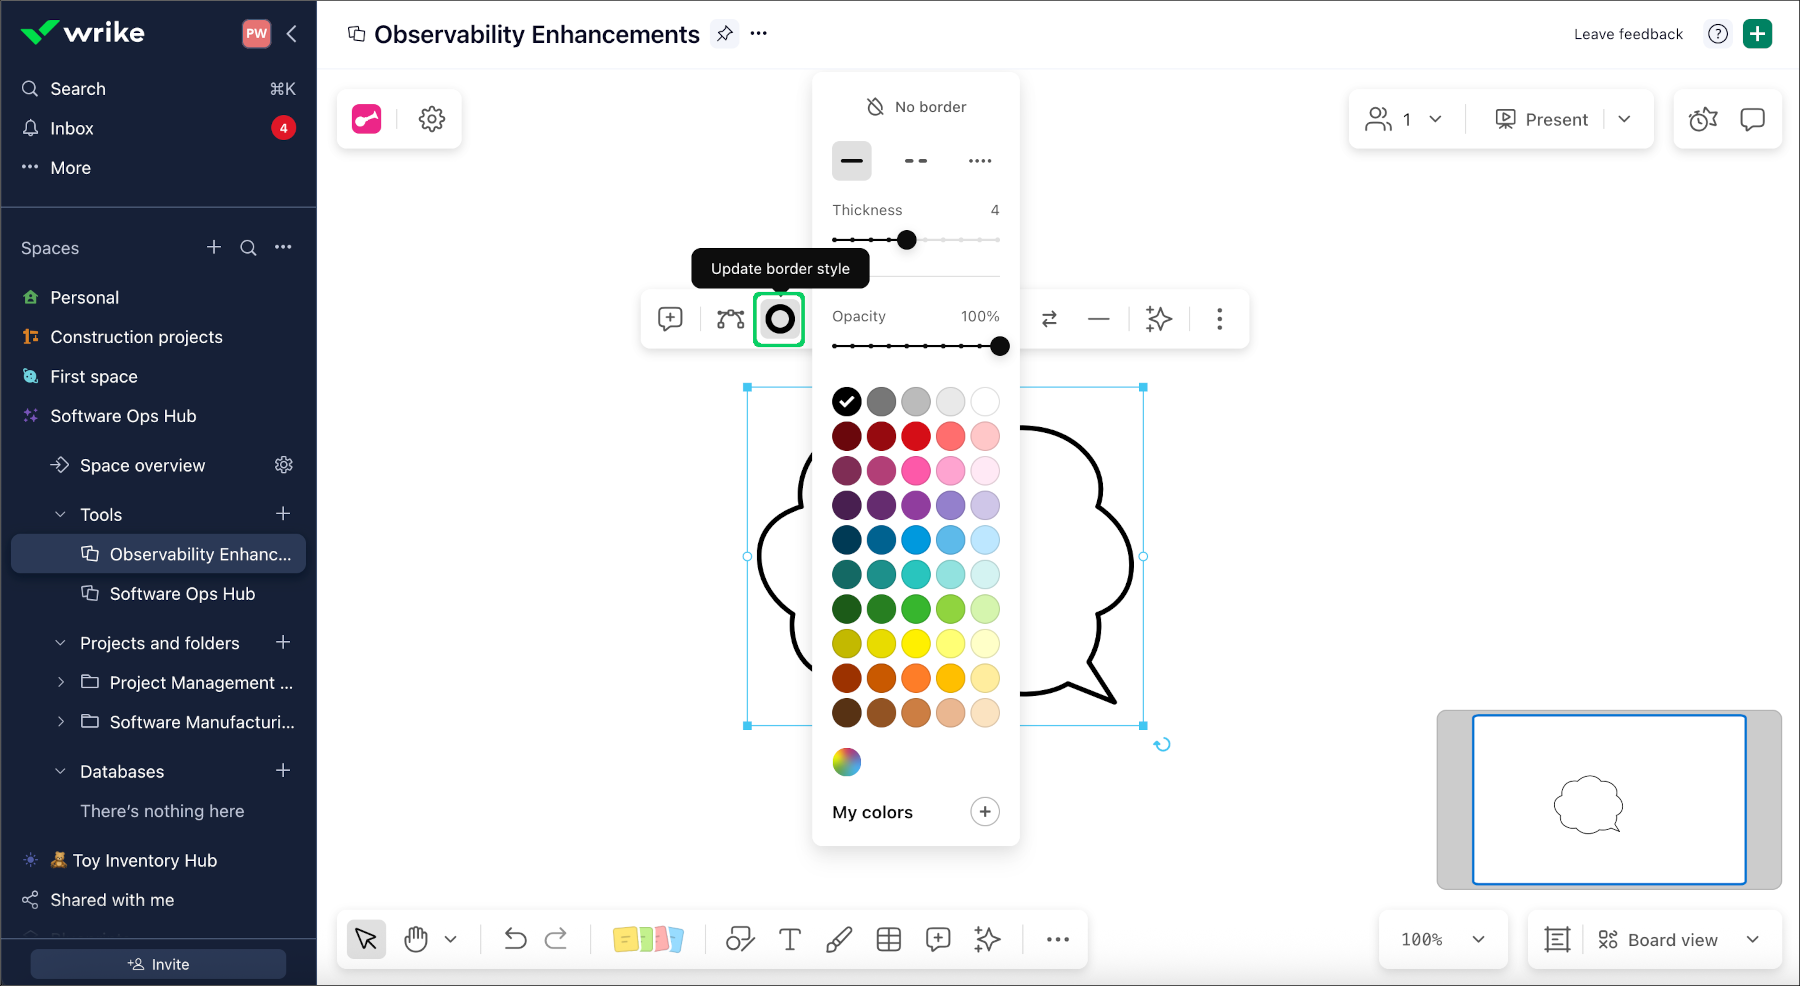Select the edit points tool on the shape toolbar
1800x986 pixels.
coord(728,319)
